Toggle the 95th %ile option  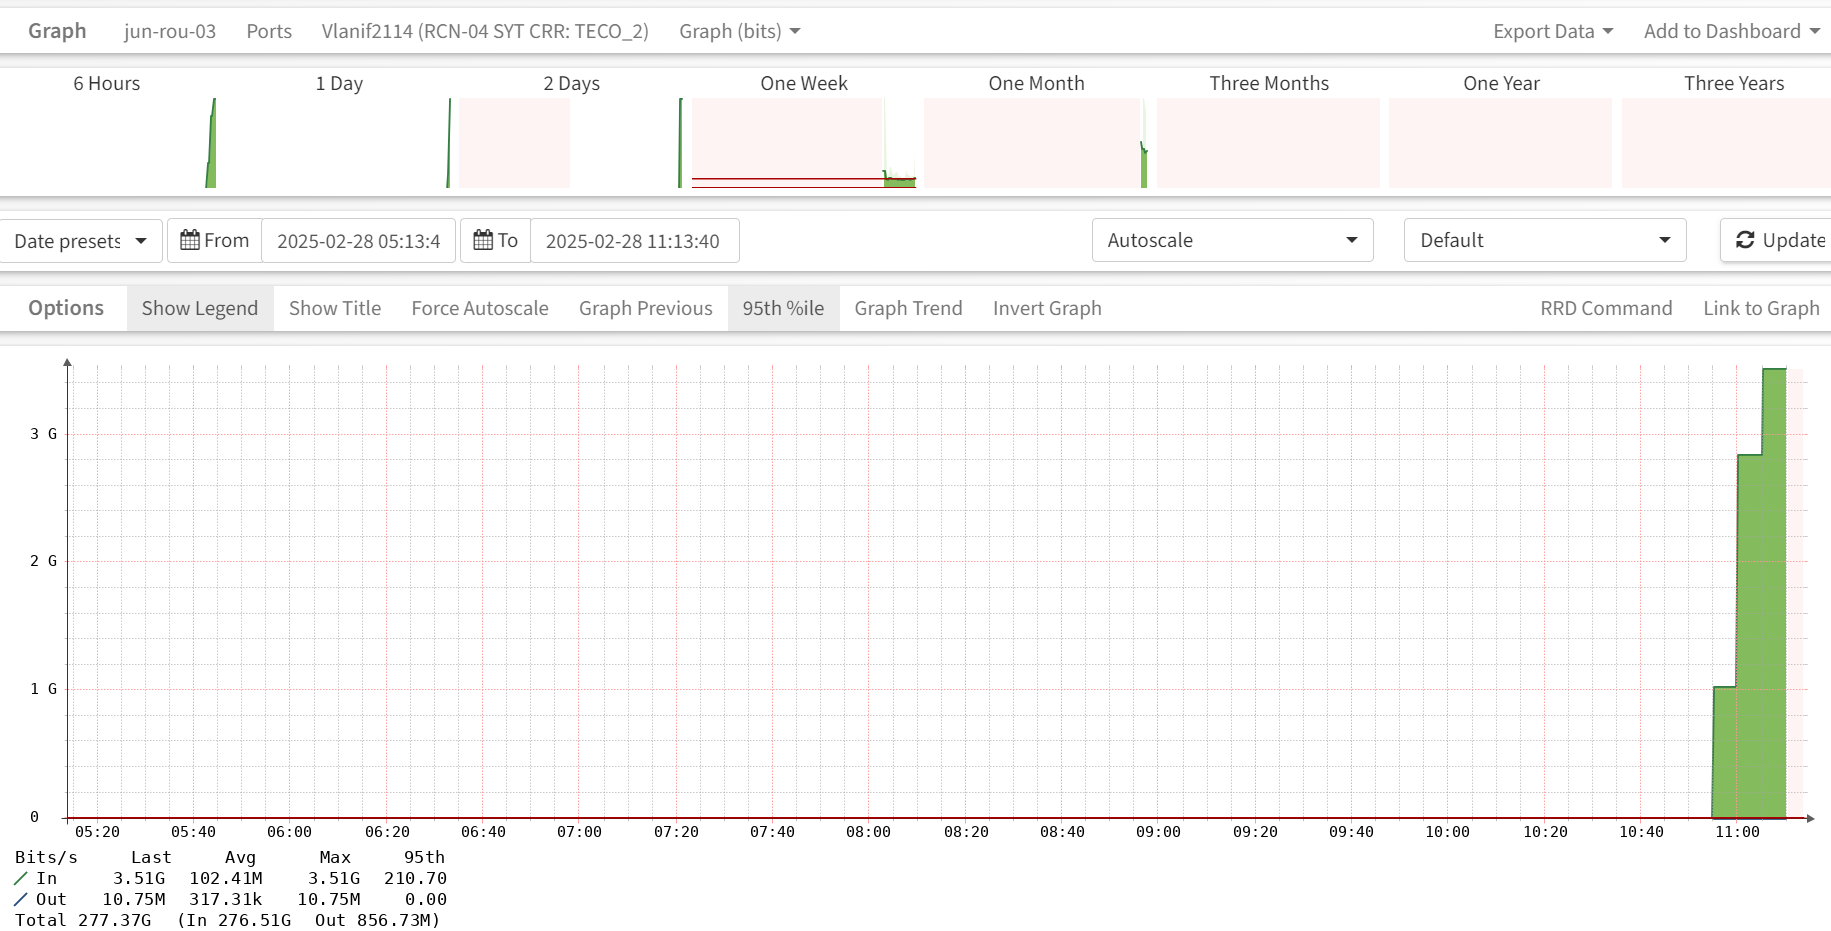pos(783,308)
